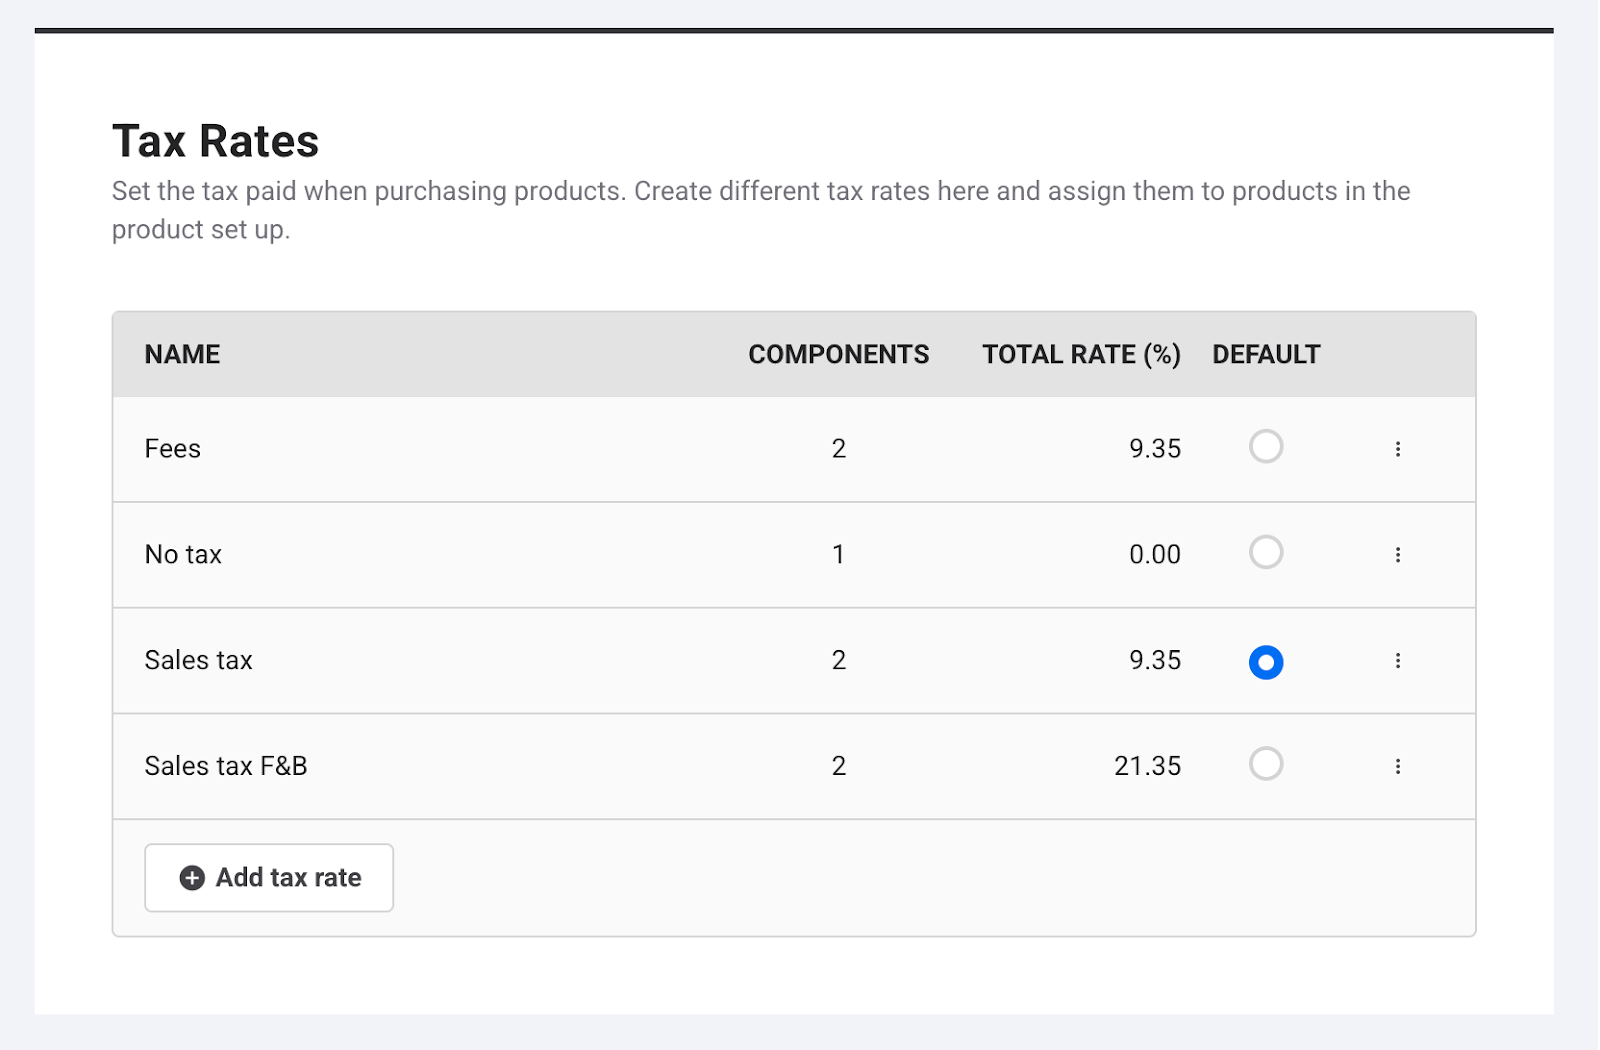Viewport: 1600px width, 1050px height.
Task: Click the selected Sales tax default radio
Action: 1265,662
